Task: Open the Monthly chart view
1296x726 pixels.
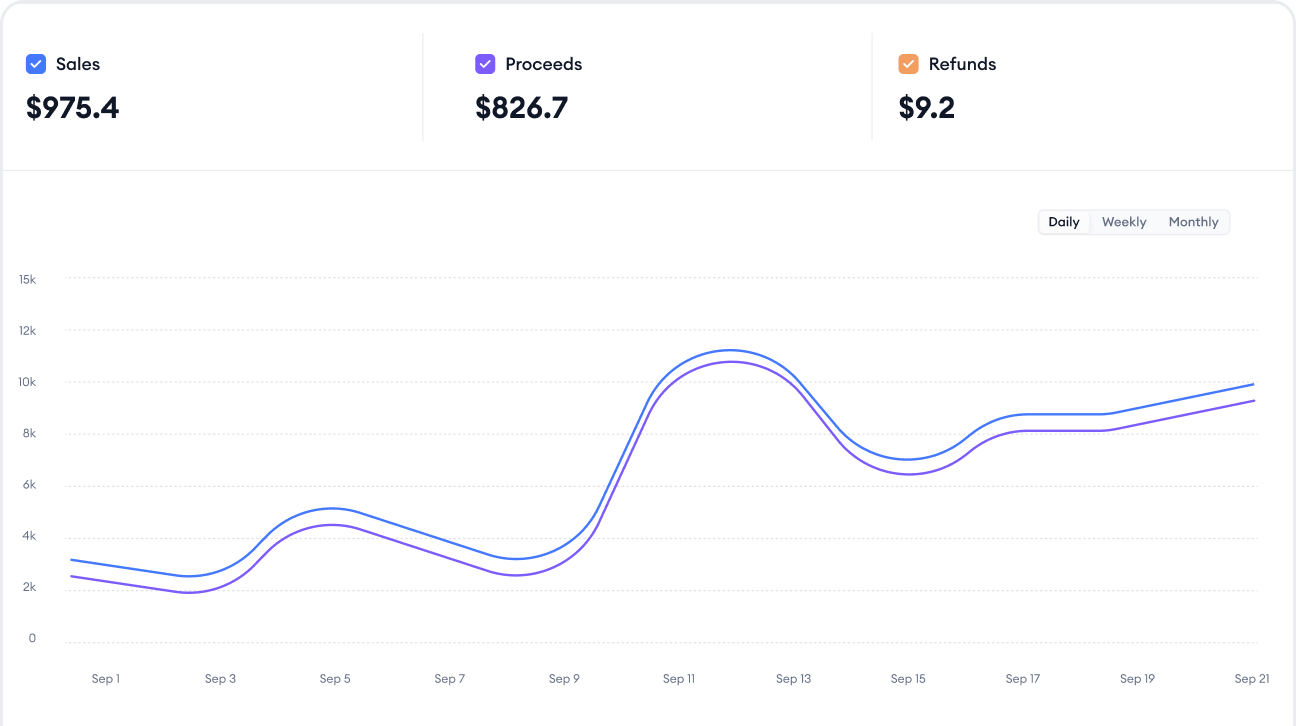Action: click(x=1193, y=221)
